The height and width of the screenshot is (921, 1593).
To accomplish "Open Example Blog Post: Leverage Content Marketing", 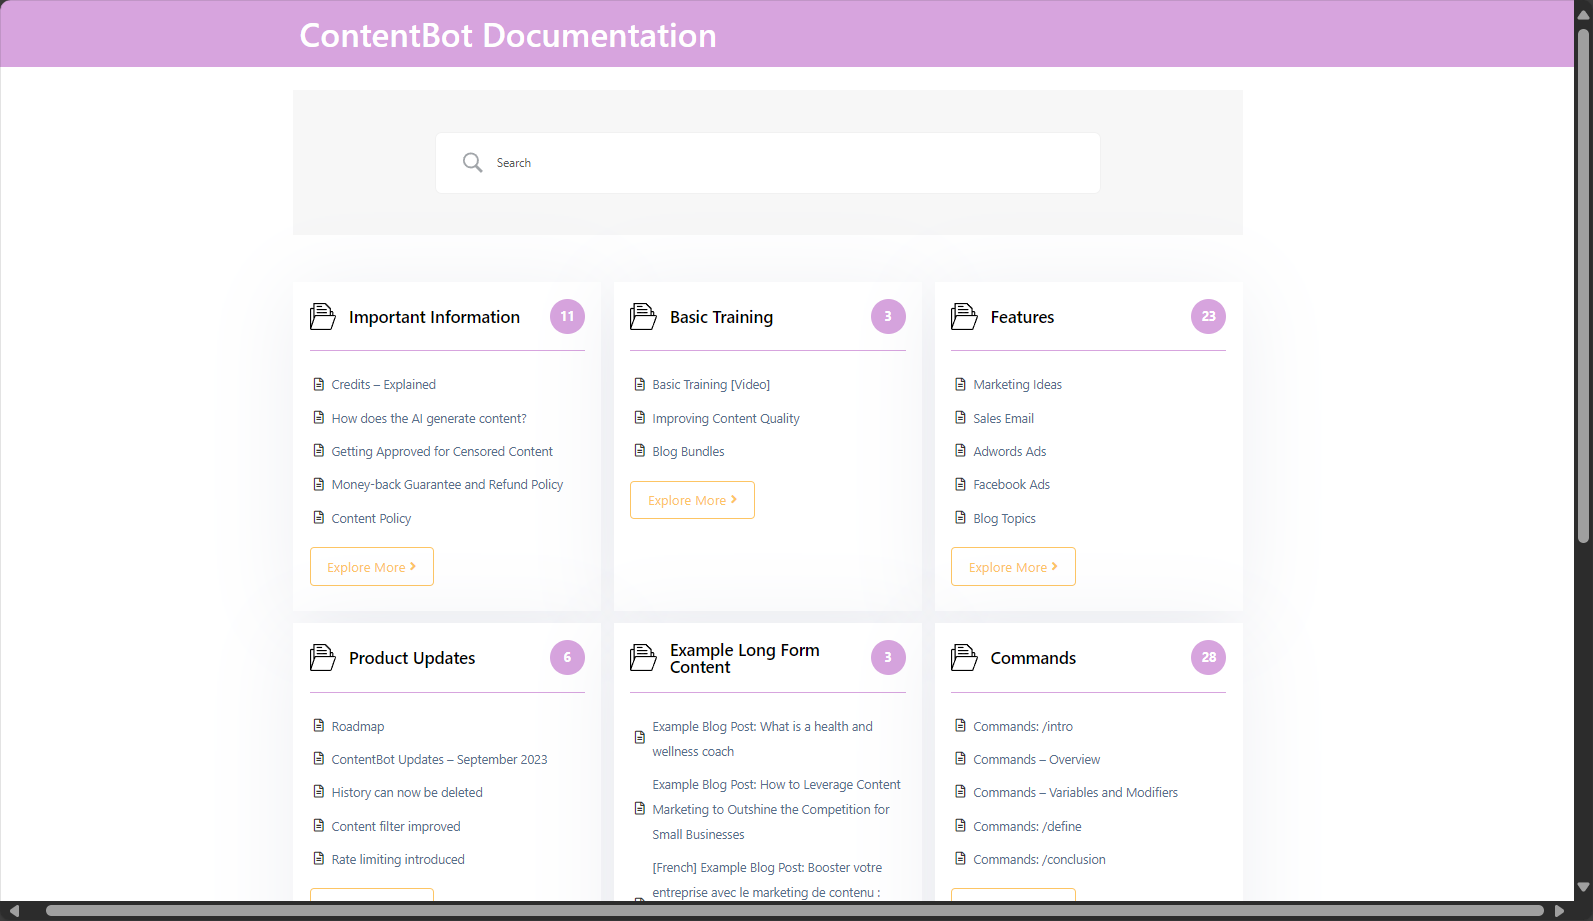I will click(x=777, y=810).
